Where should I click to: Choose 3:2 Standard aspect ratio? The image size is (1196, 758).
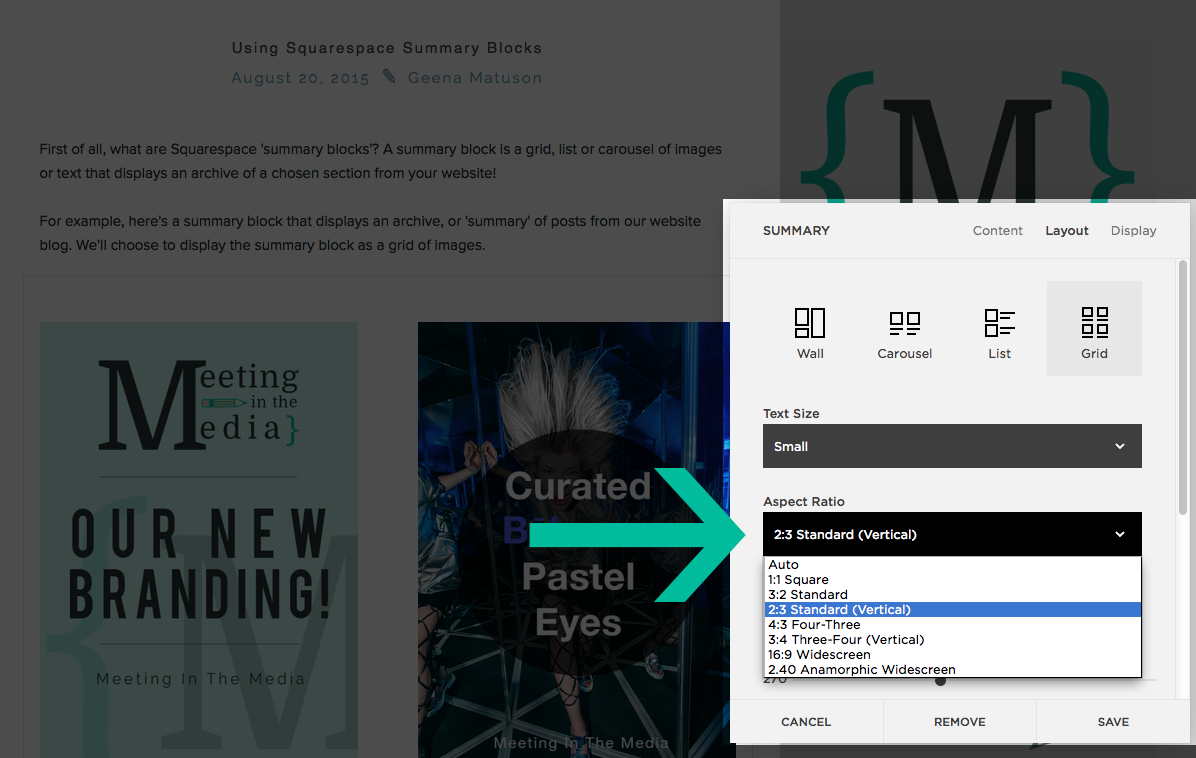(953, 594)
